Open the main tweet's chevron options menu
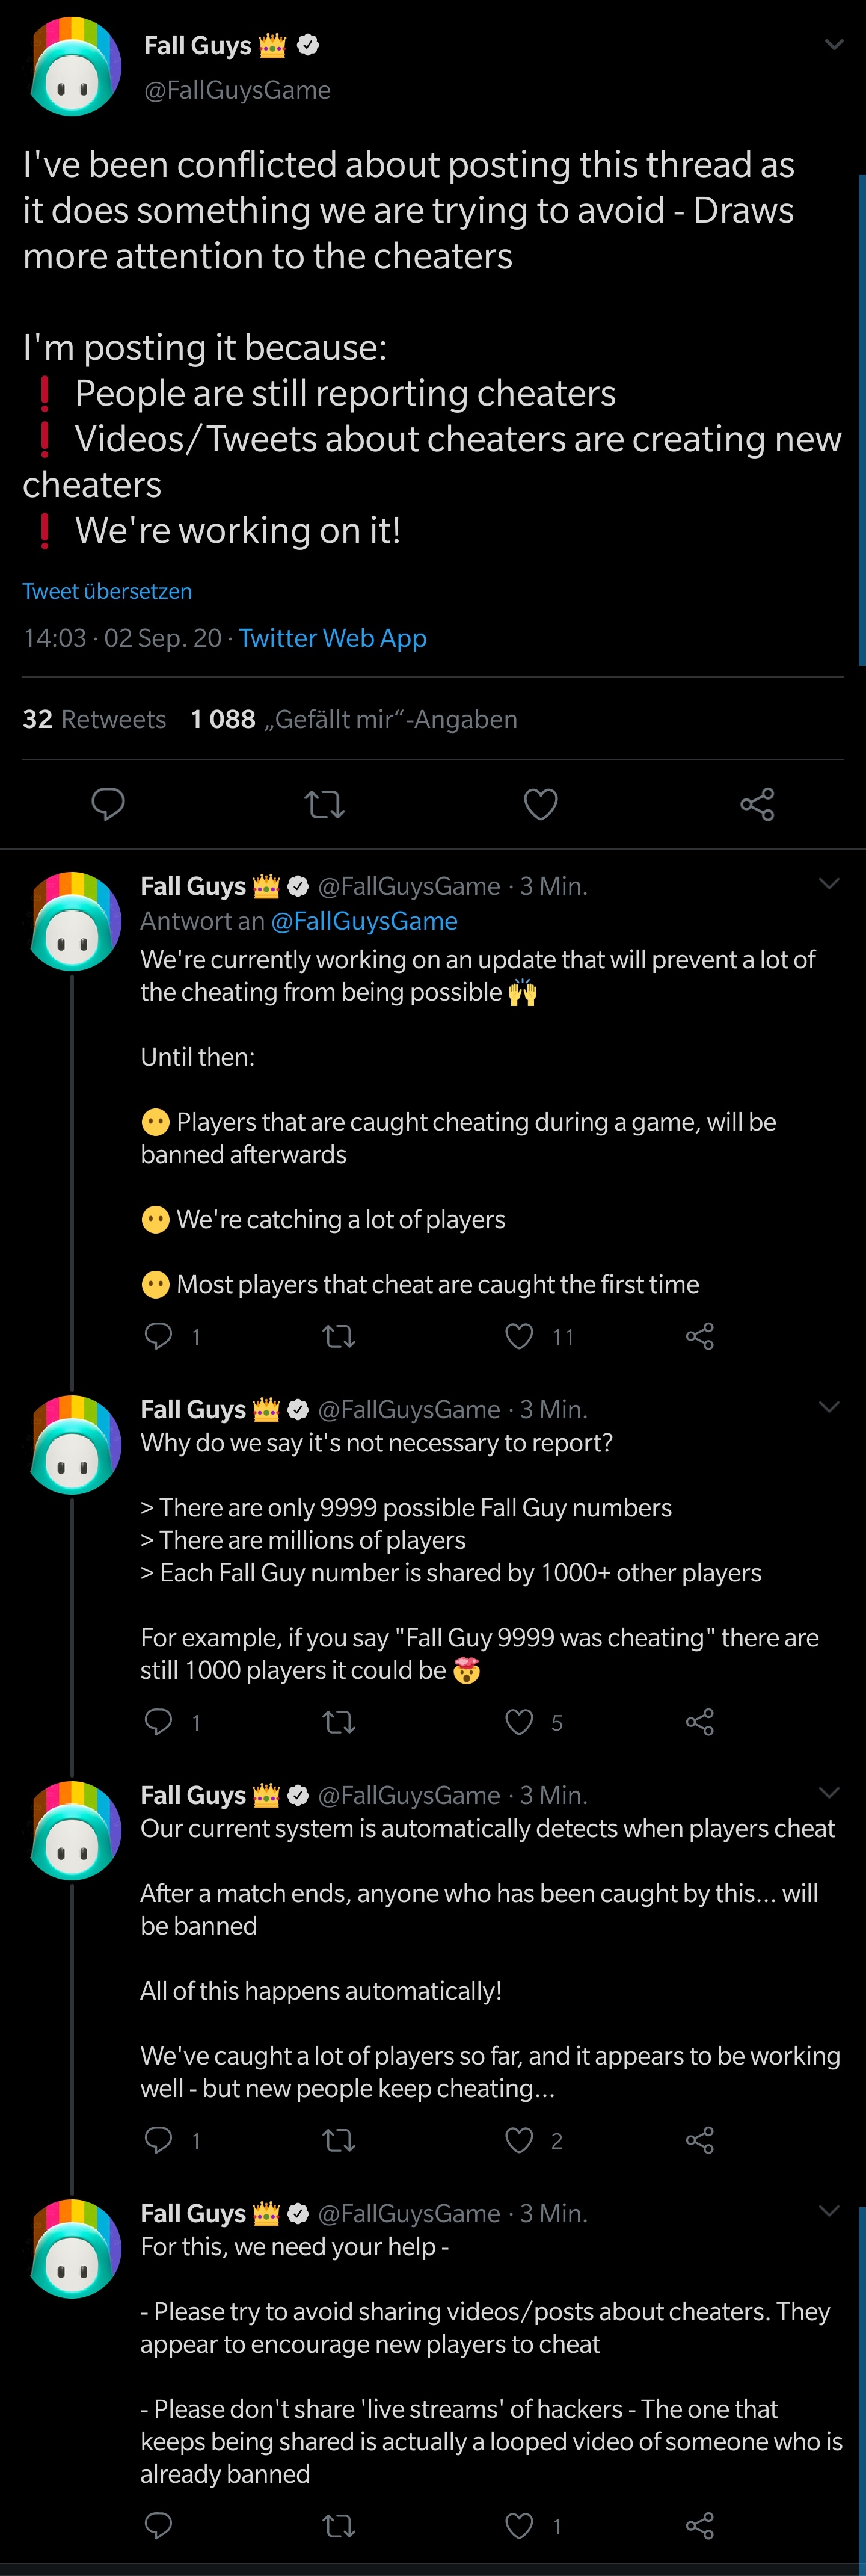The image size is (866, 2576). click(x=834, y=45)
